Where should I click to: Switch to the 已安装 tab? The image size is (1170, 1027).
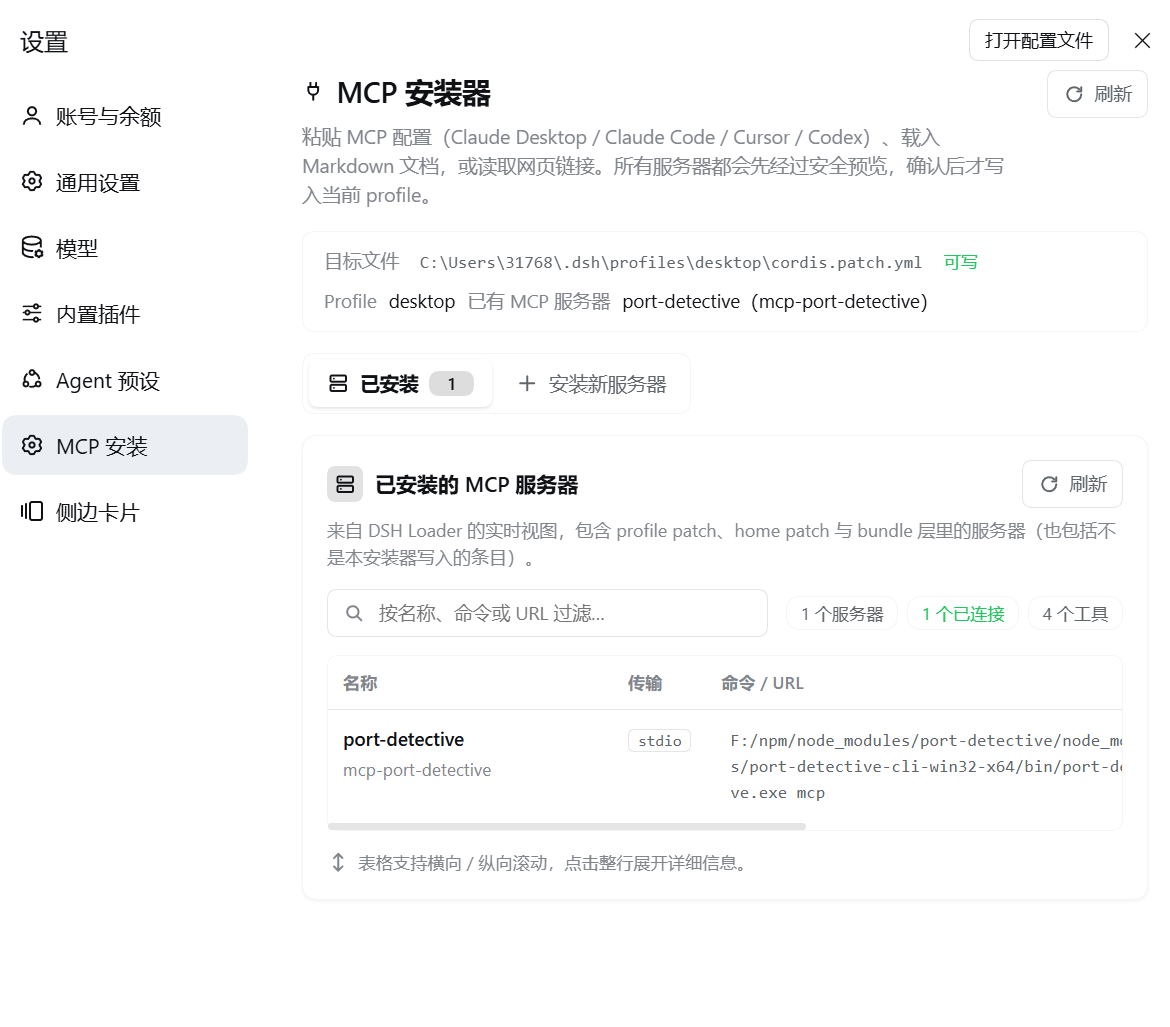coord(401,384)
